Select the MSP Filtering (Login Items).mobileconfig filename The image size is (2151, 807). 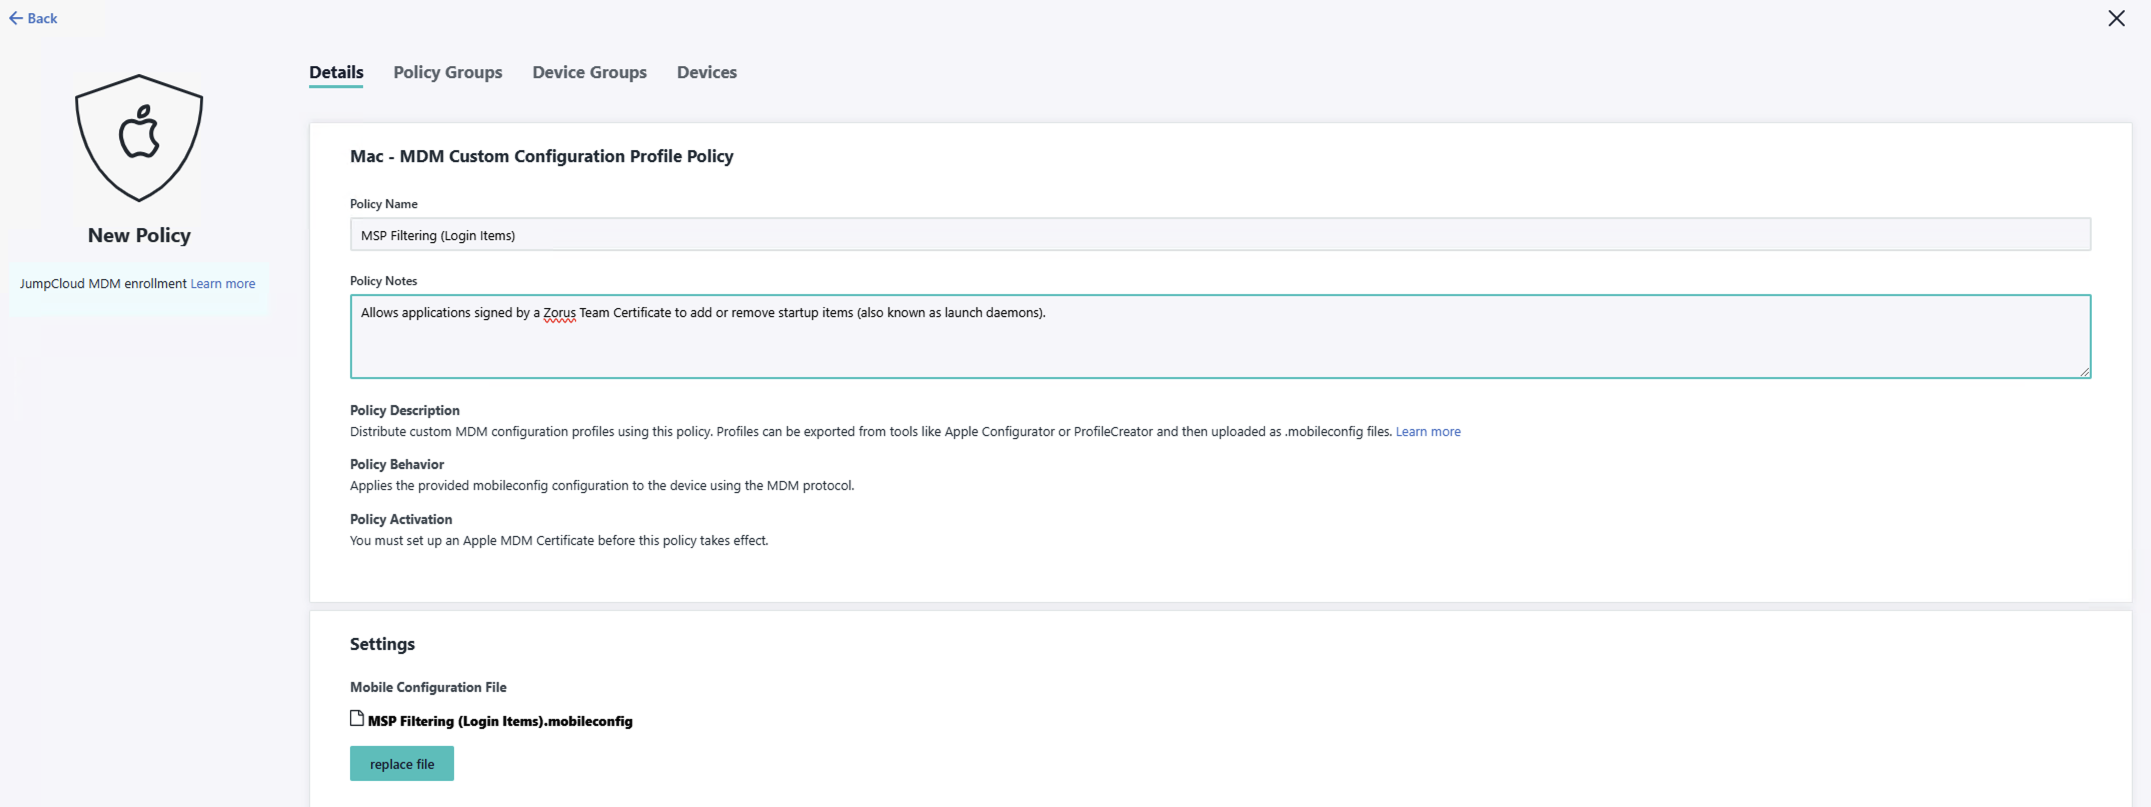pyautogui.click(x=500, y=721)
